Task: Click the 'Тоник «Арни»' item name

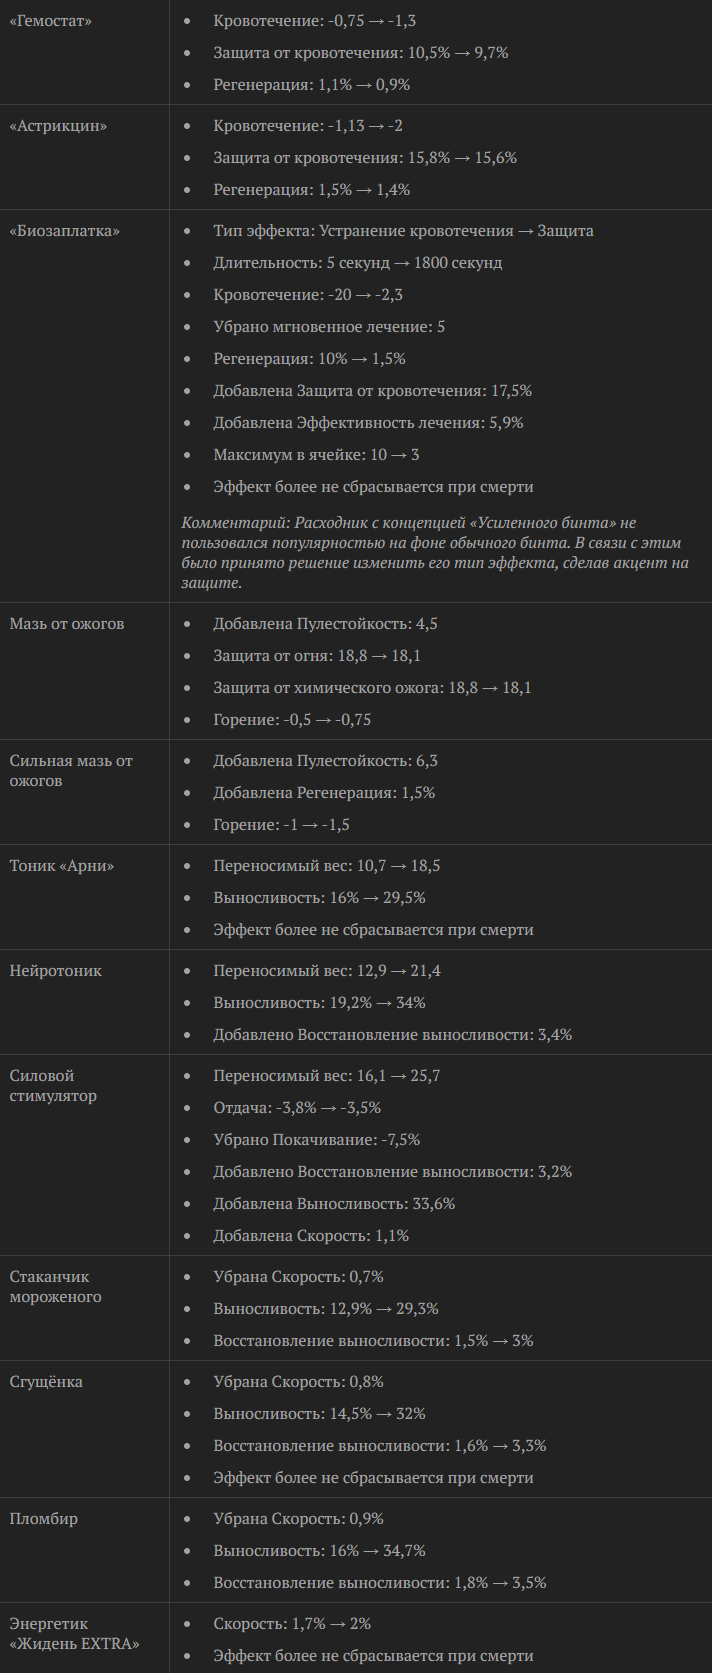Action: pyautogui.click(x=62, y=866)
